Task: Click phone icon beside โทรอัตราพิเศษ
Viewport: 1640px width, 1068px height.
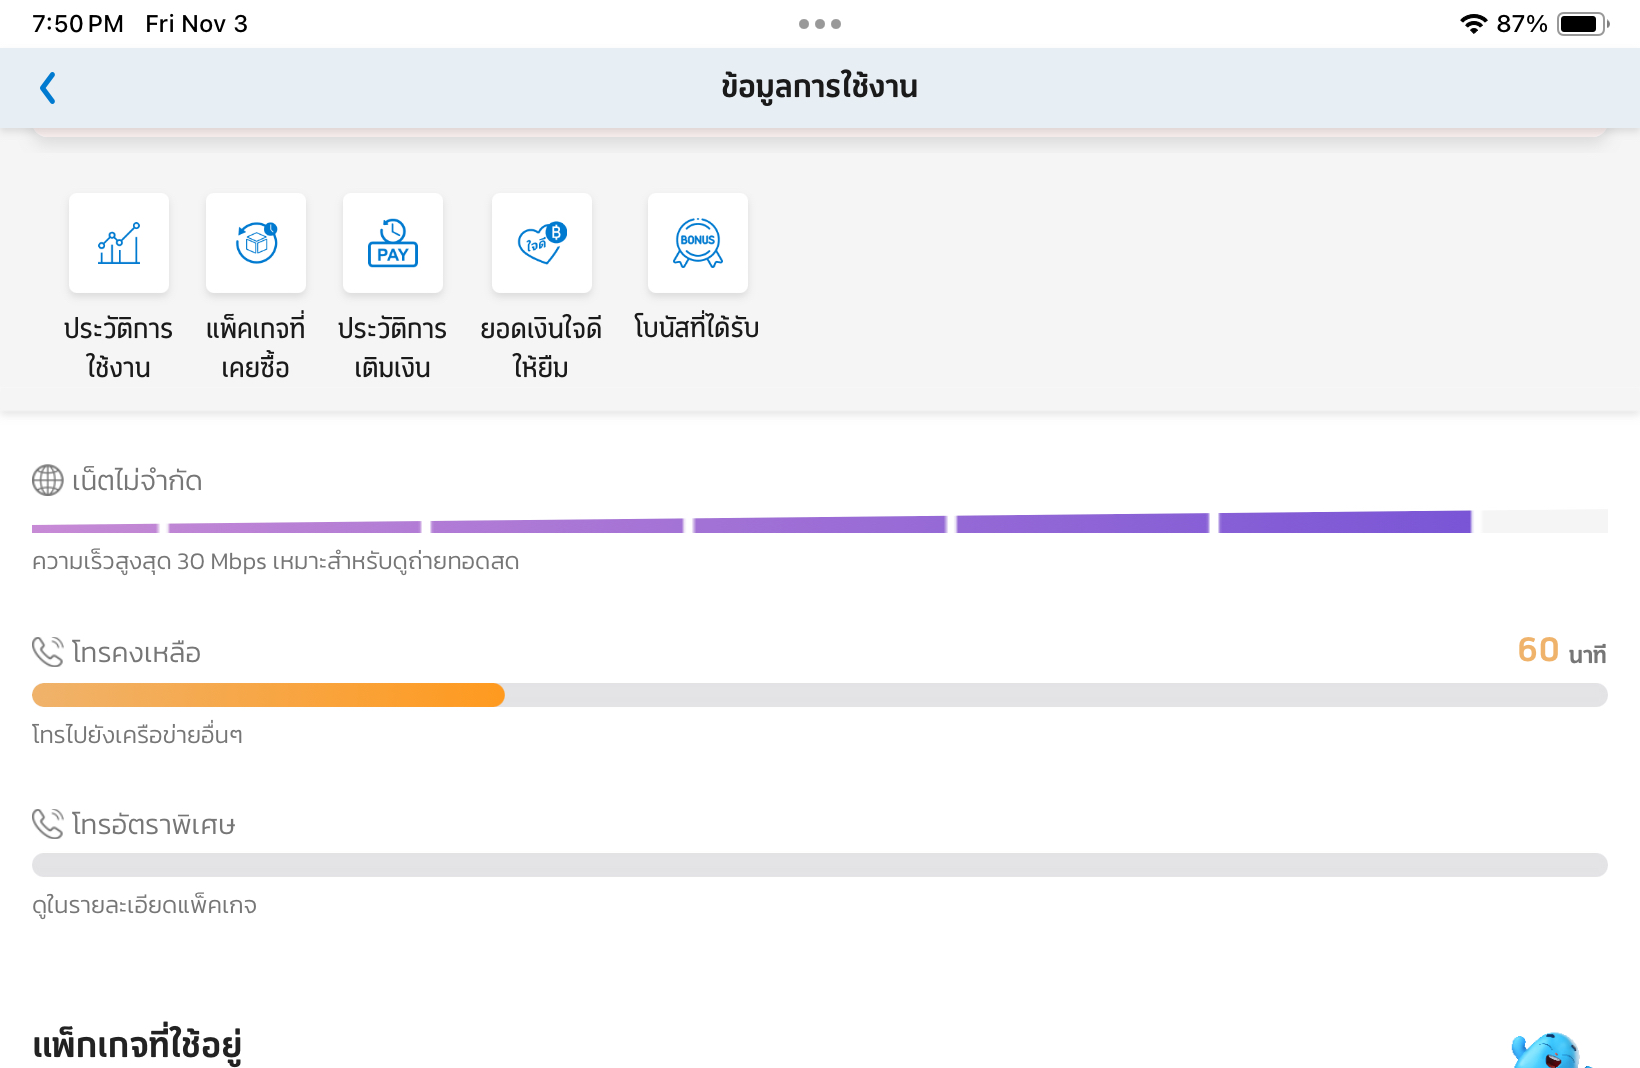Action: [x=48, y=824]
